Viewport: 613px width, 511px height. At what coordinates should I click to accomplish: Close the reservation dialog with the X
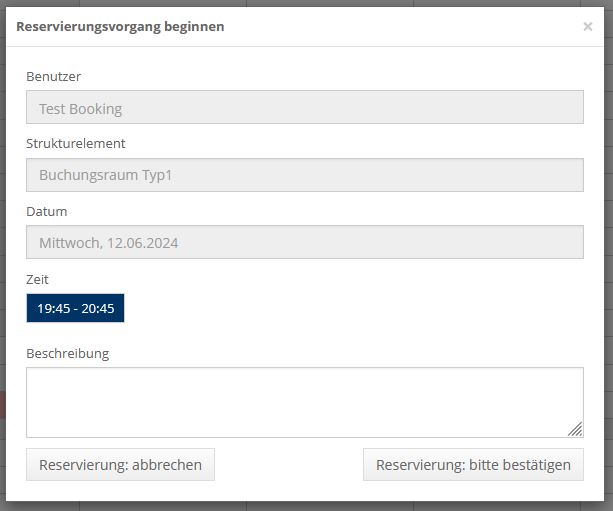point(587,27)
